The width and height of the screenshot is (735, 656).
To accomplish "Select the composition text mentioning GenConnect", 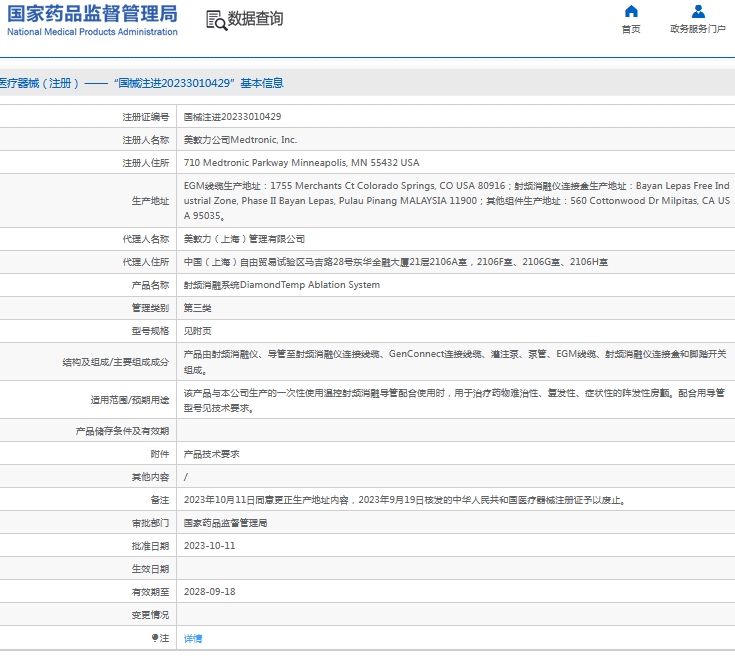I will point(455,362).
